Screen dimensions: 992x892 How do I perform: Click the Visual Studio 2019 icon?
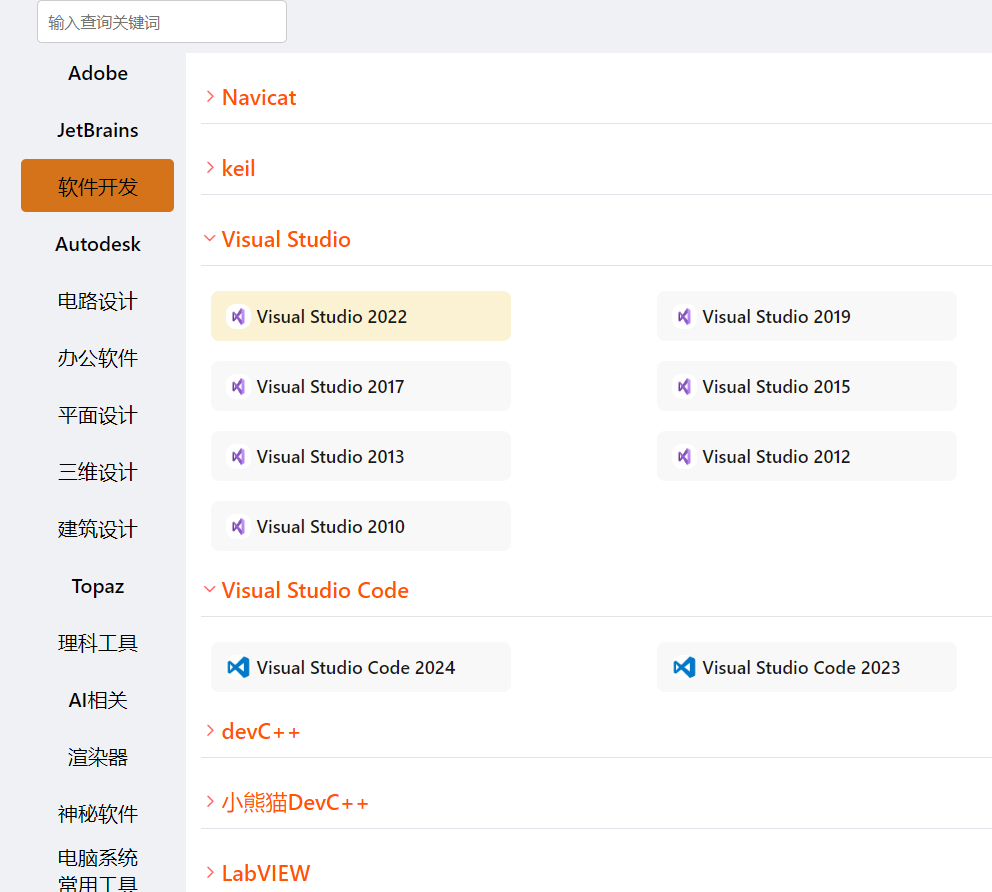point(684,316)
